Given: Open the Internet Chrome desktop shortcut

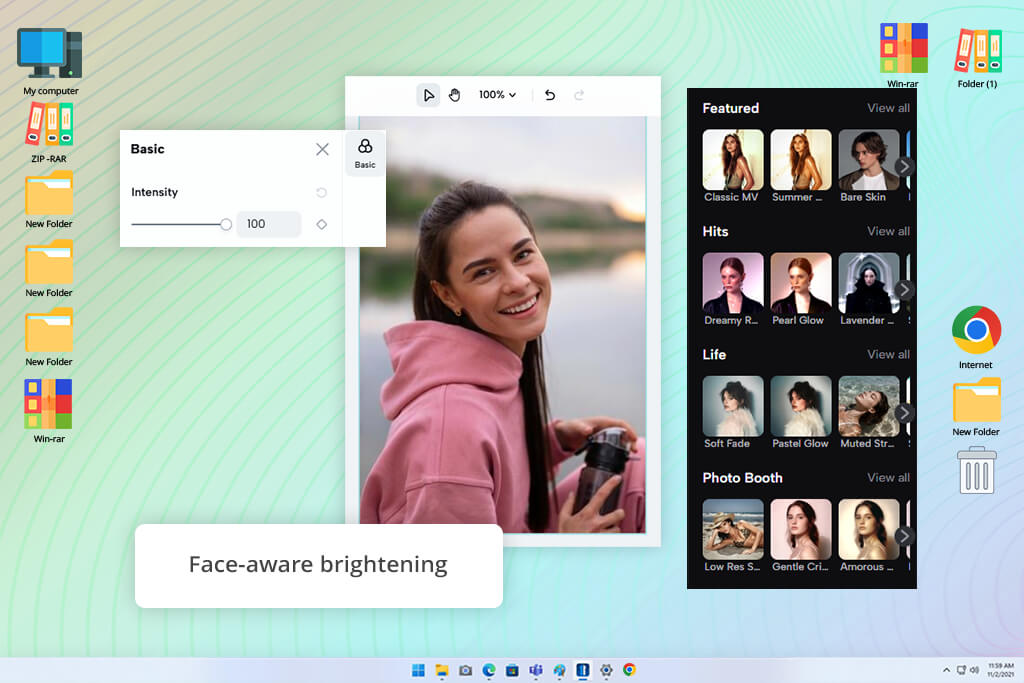Looking at the screenshot, I should tap(976, 337).
